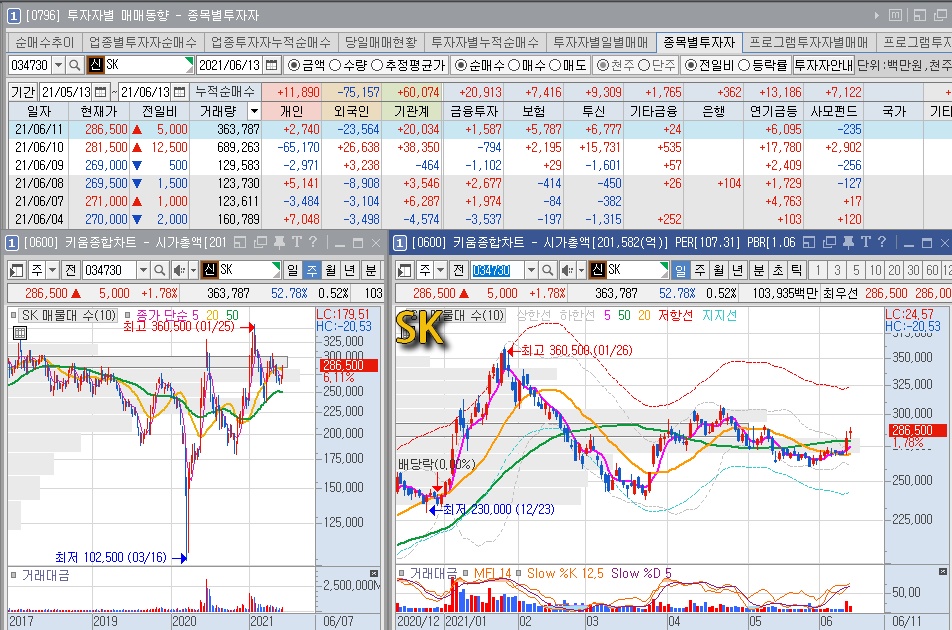Open calendar for period start 21/05/13
Viewport: 952px width, 630px height.
[101, 92]
